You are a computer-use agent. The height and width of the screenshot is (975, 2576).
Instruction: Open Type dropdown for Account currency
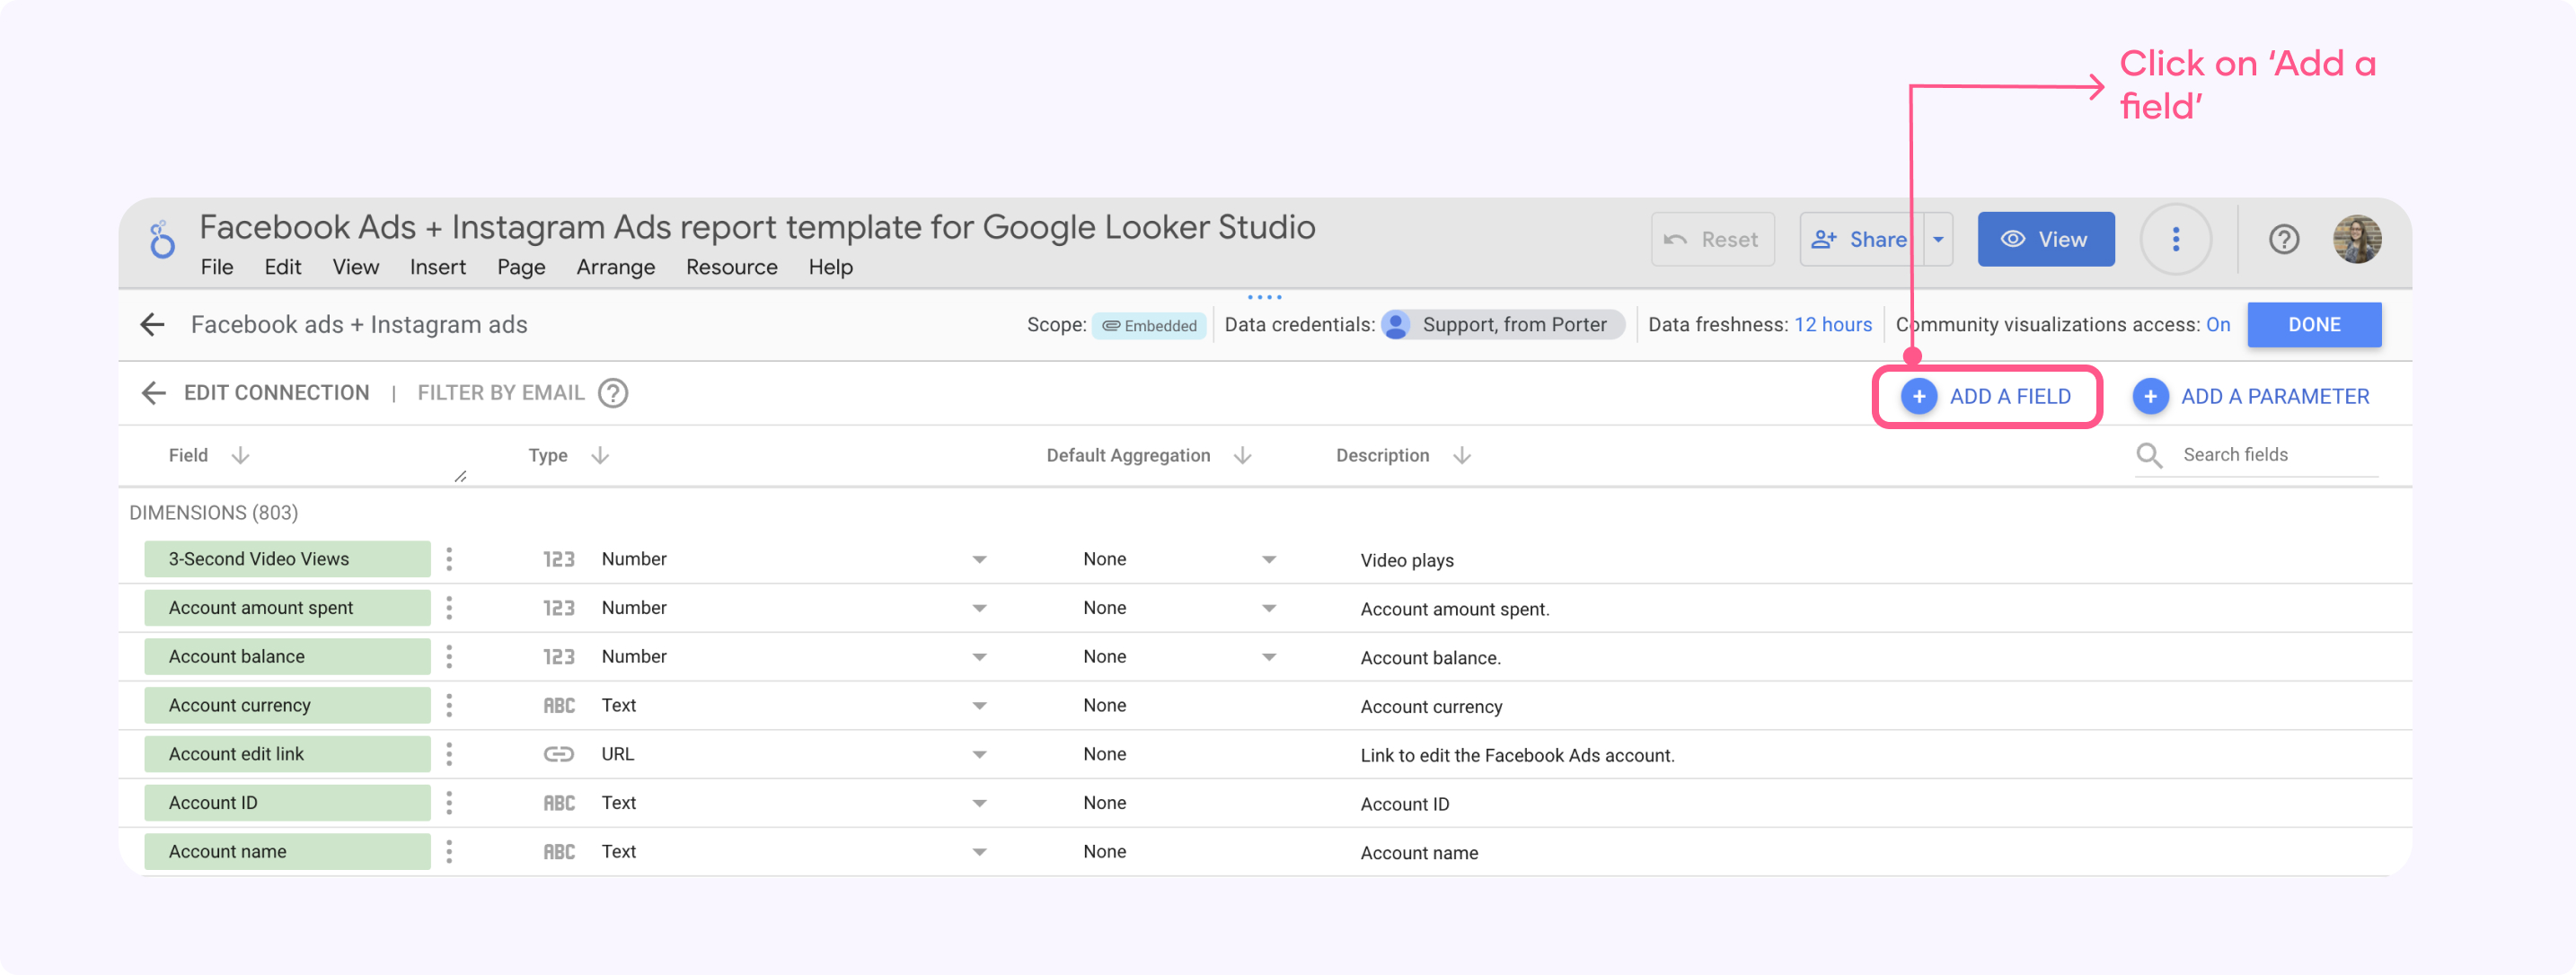(x=979, y=706)
